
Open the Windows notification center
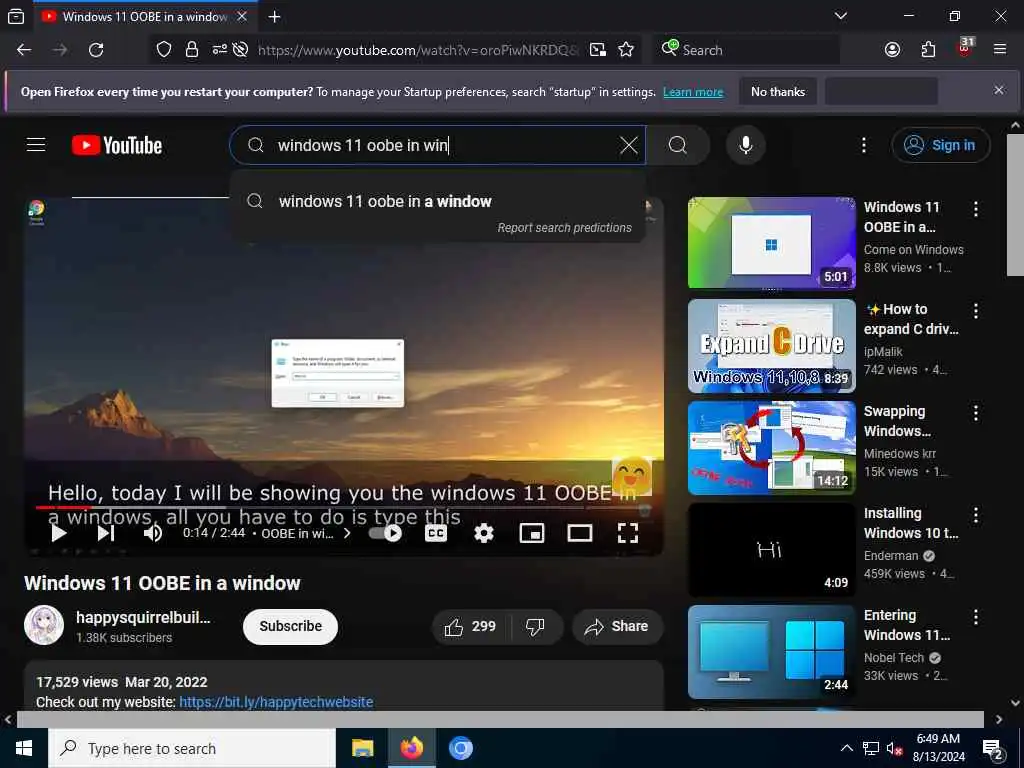[993, 748]
